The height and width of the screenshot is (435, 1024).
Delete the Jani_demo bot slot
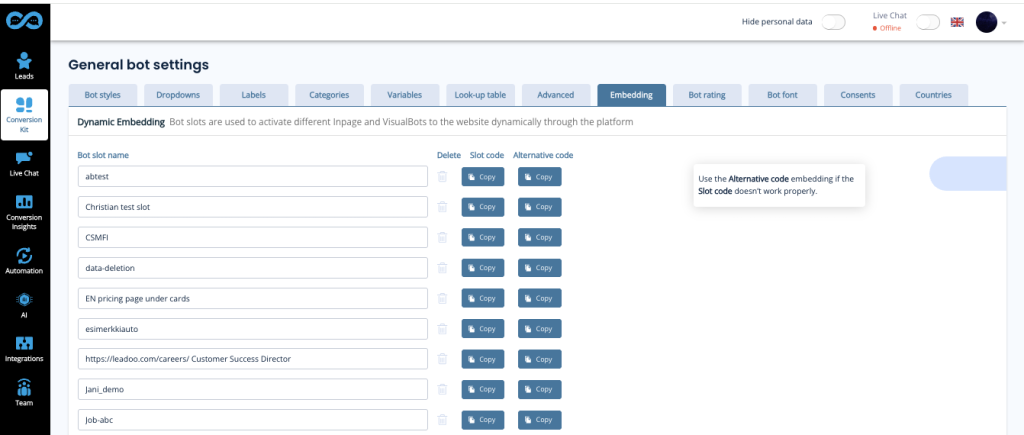pos(442,389)
